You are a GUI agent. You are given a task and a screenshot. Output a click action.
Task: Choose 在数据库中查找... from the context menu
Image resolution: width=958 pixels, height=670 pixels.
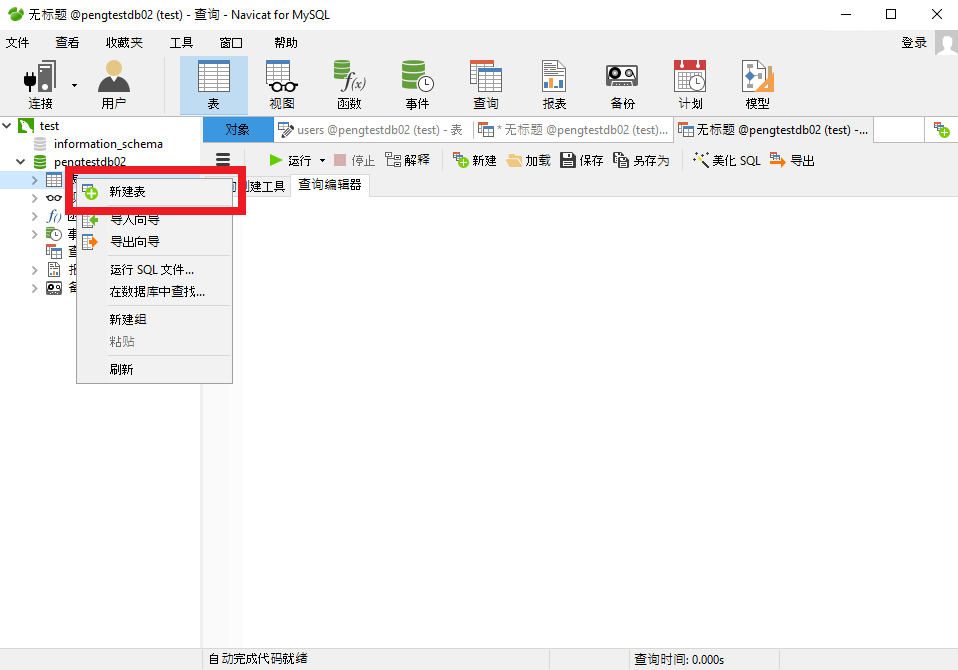coord(155,292)
